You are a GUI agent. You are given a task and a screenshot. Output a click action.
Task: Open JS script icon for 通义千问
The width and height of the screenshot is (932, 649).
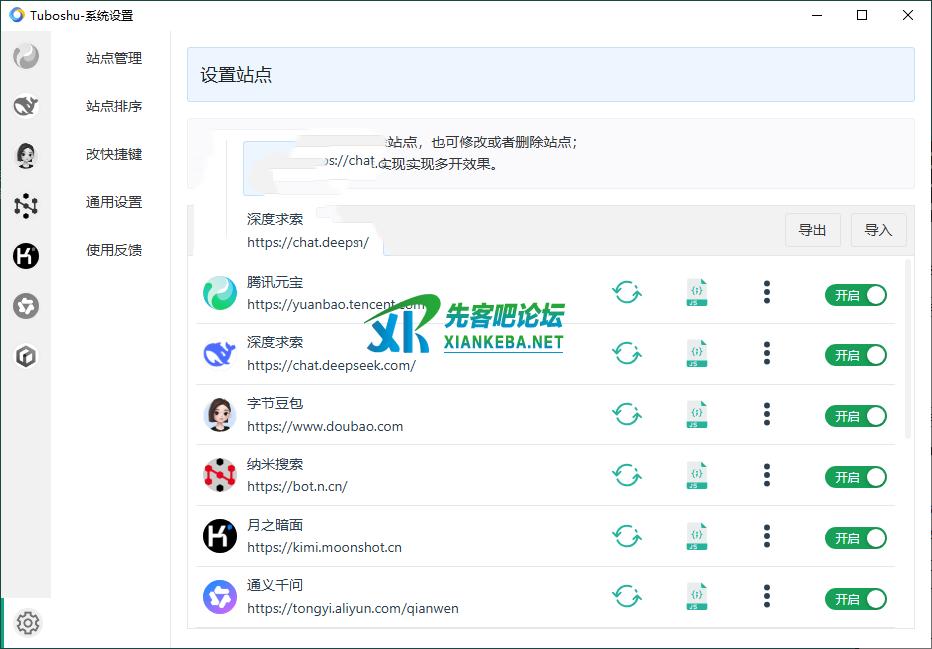[x=697, y=598]
